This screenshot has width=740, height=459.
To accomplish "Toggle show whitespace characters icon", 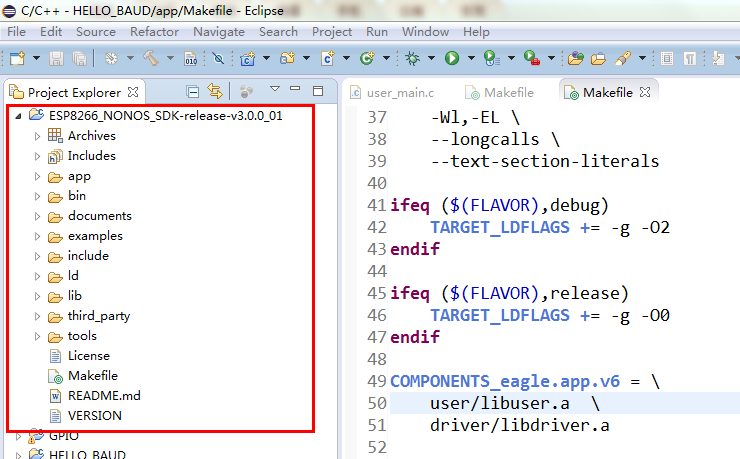I will tap(690, 58).
